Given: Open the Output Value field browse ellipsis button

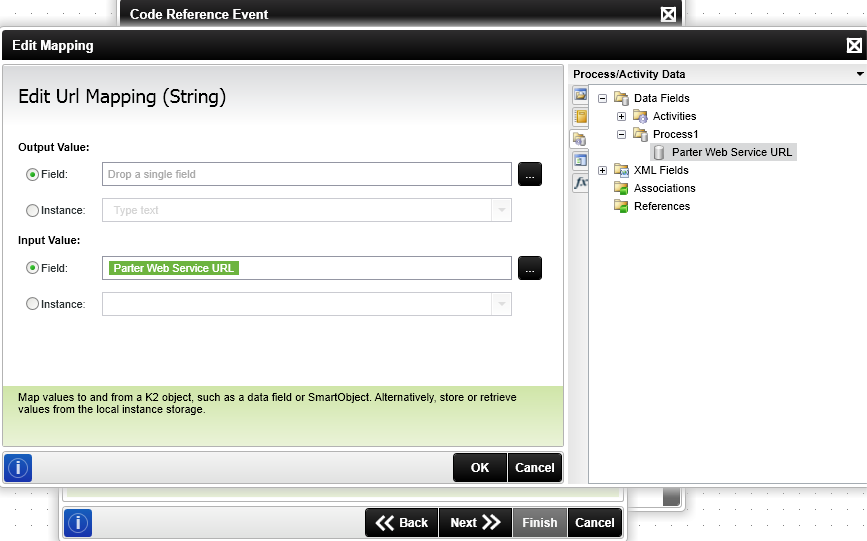Looking at the screenshot, I should click(x=530, y=174).
